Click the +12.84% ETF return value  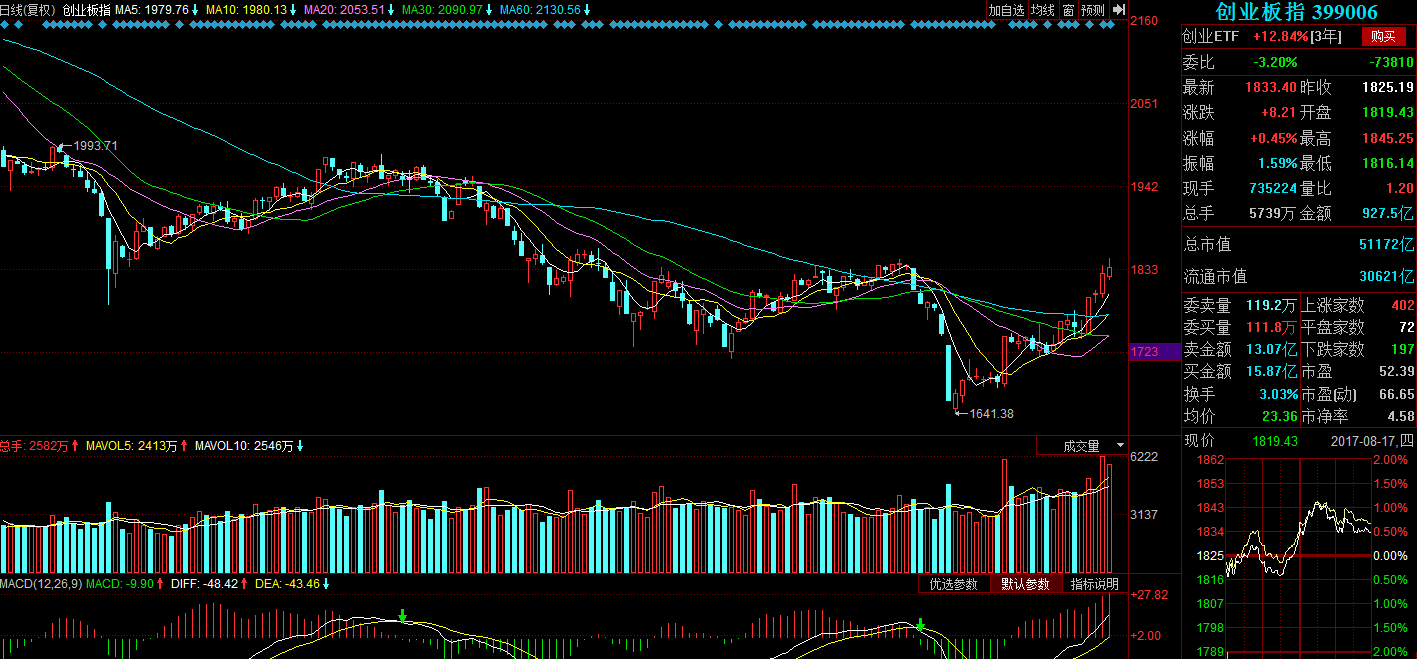pyautogui.click(x=1281, y=36)
